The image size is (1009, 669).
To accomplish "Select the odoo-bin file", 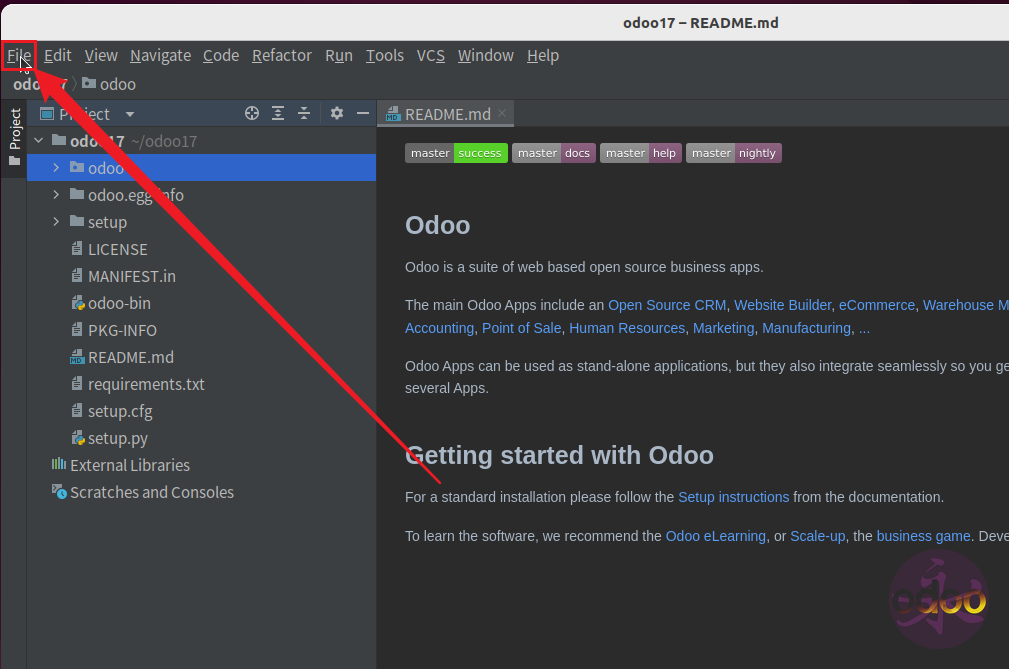I will [201, 303].
